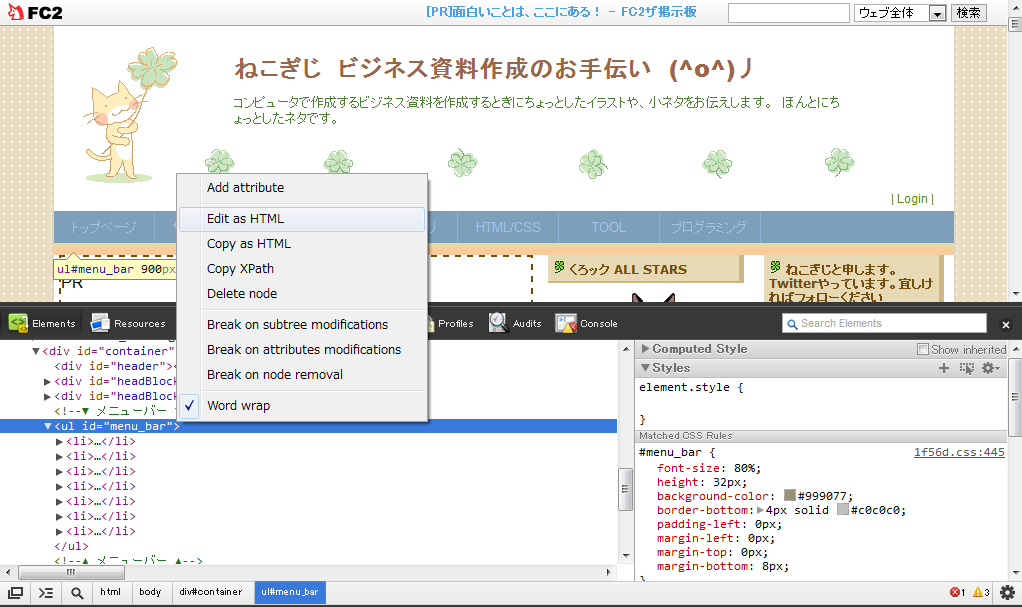1022x607 pixels.
Task: Click the #999077 background color swatch
Action: pyautogui.click(x=789, y=496)
